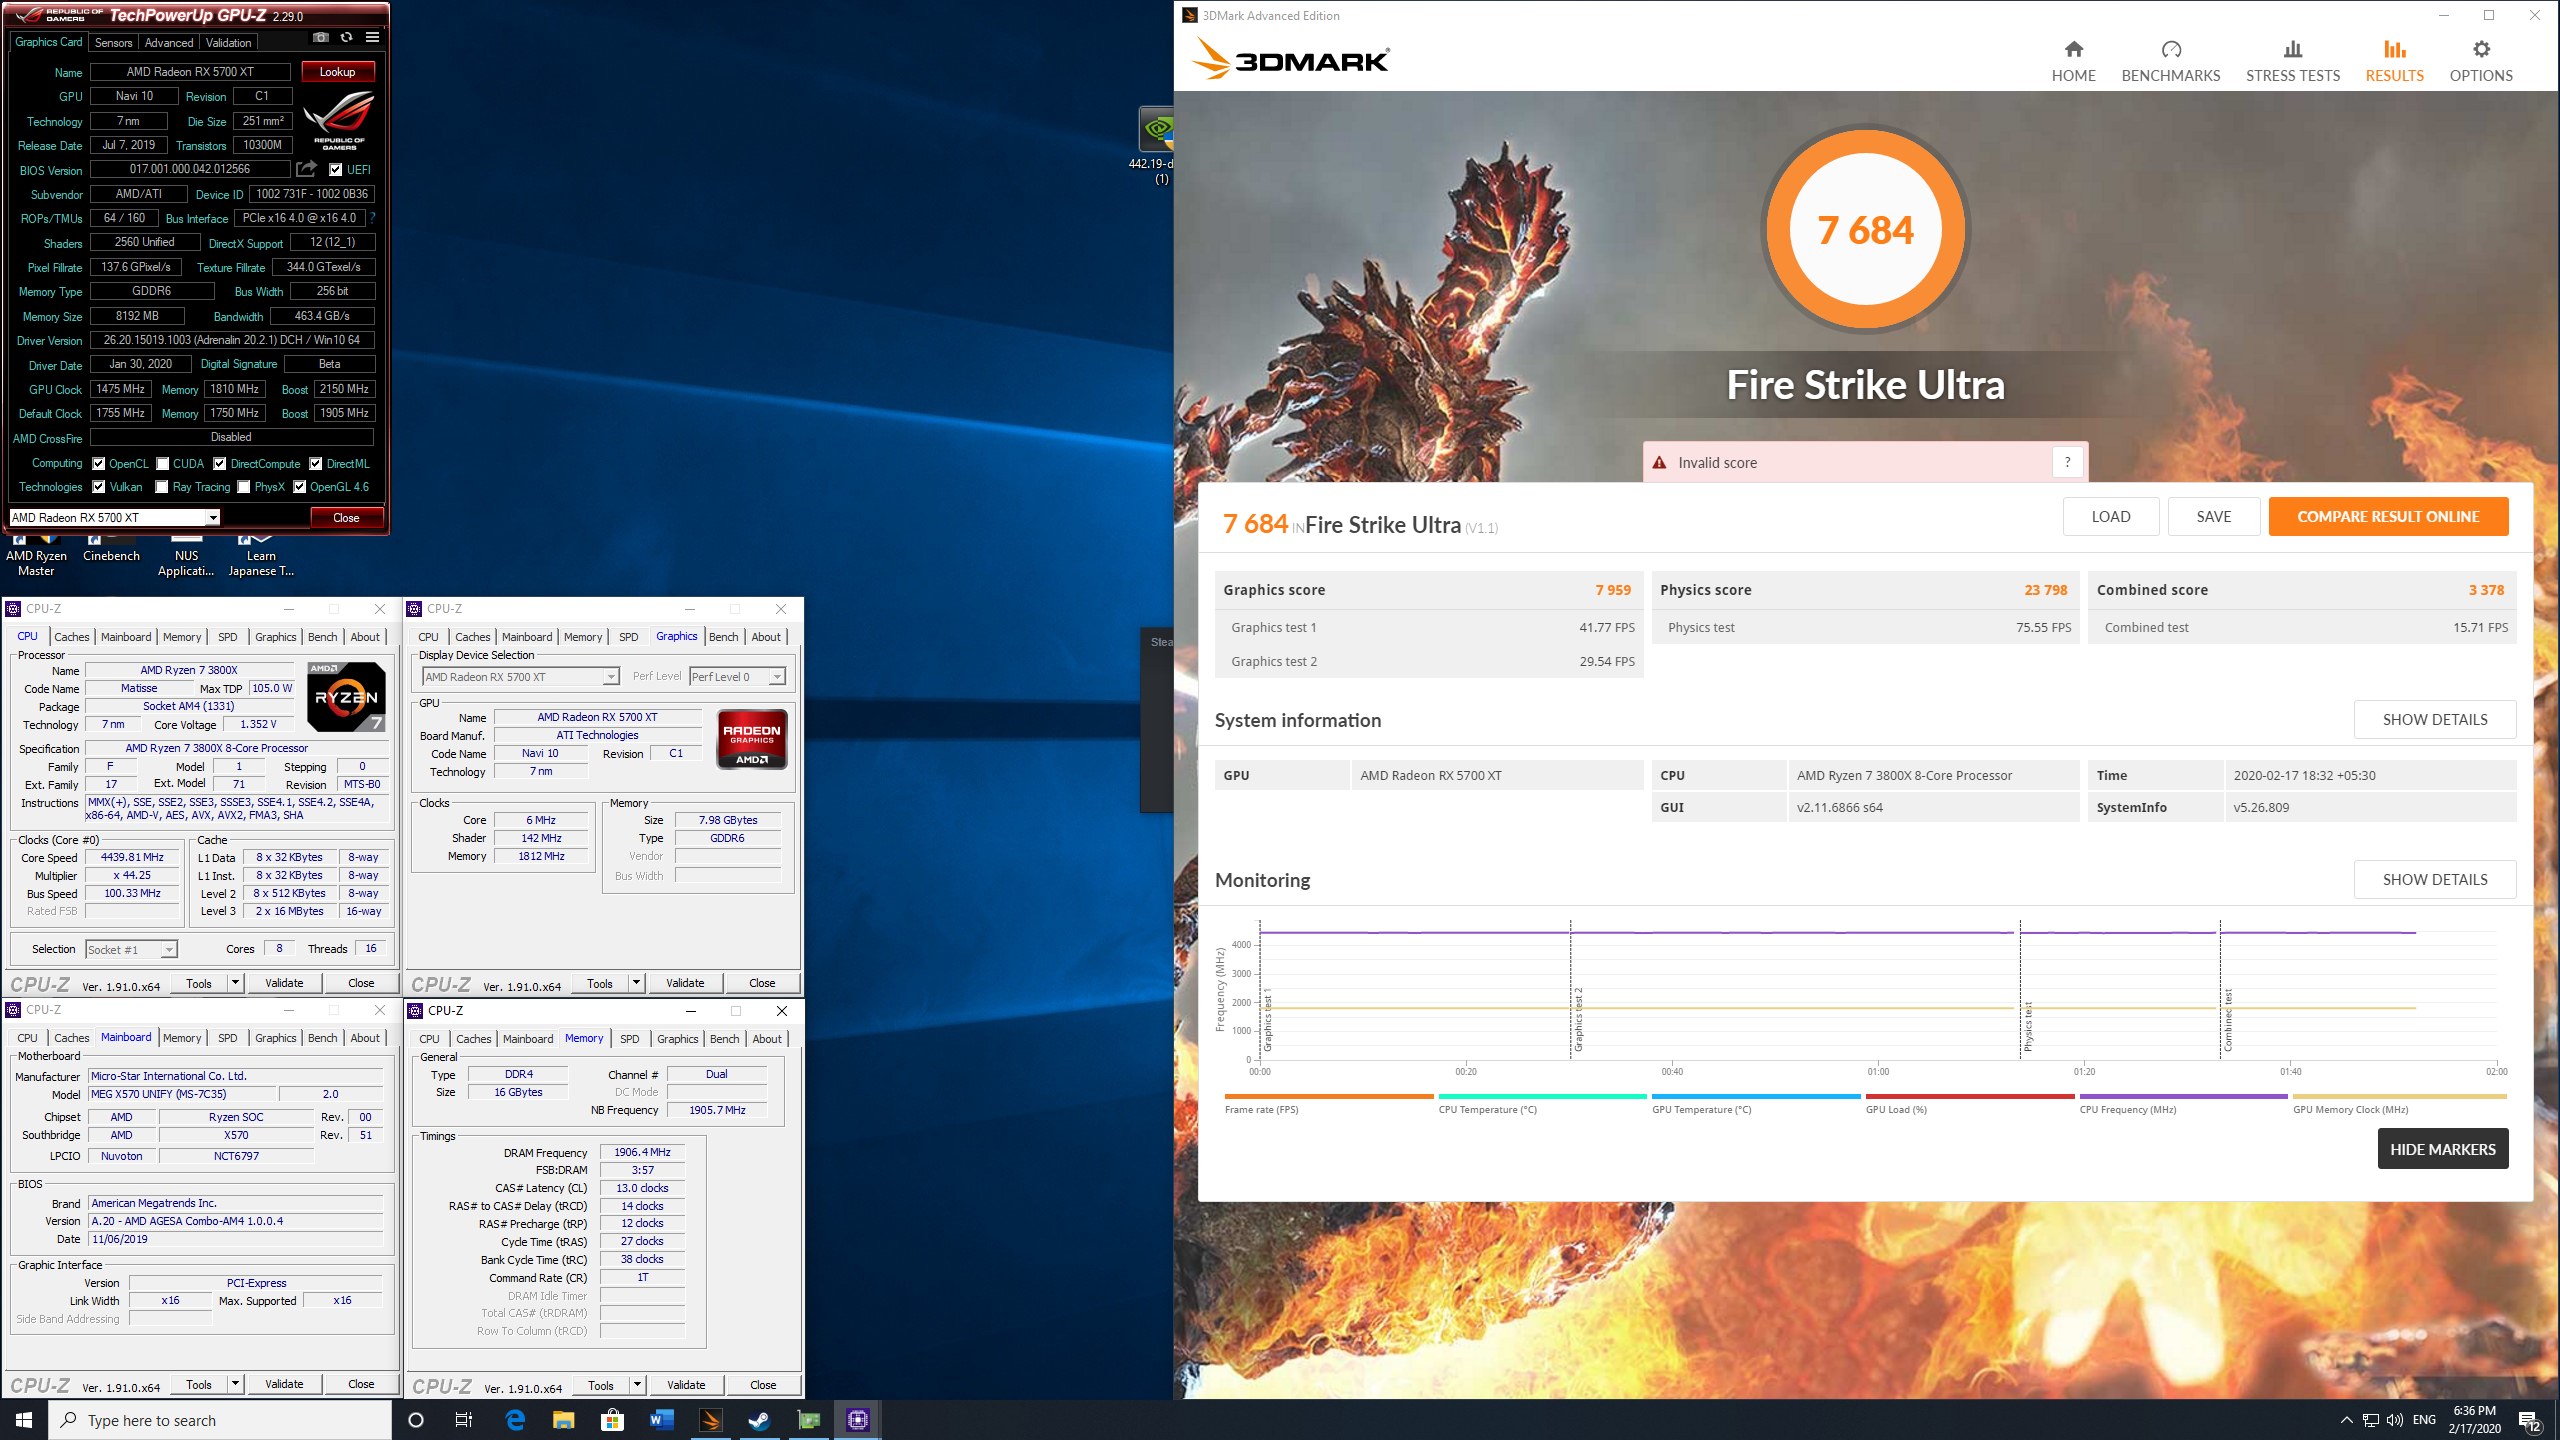Switch to GPU-Z Sensors tab

coord(113,42)
